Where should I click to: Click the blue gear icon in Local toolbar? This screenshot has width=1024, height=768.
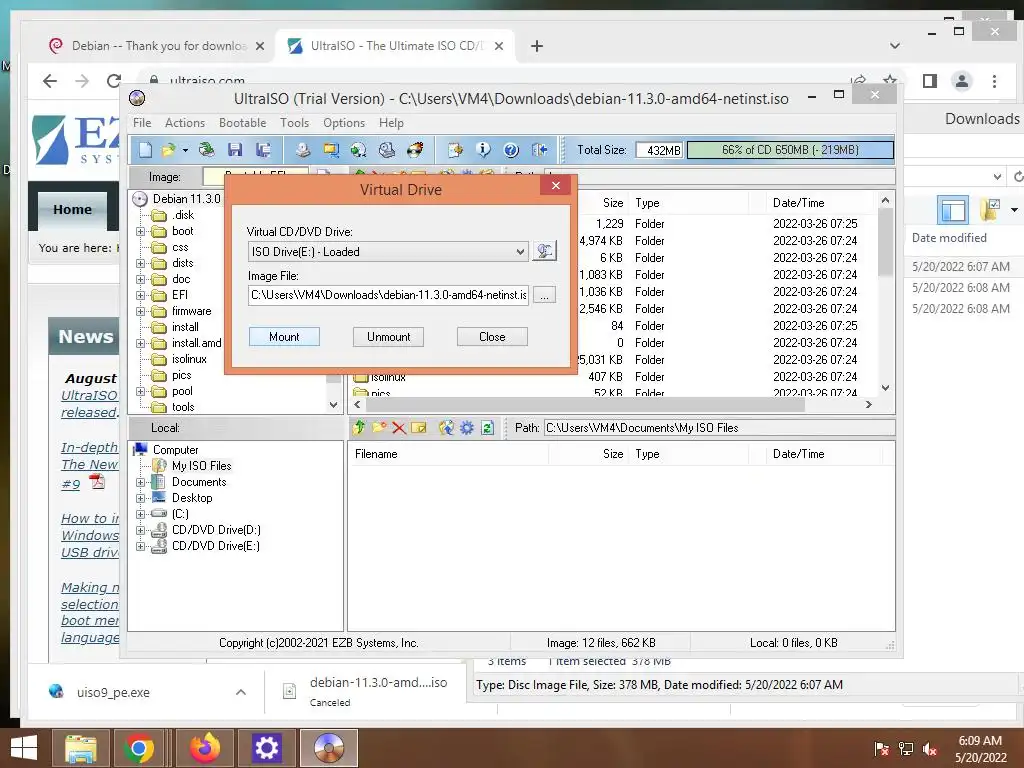tap(467, 428)
